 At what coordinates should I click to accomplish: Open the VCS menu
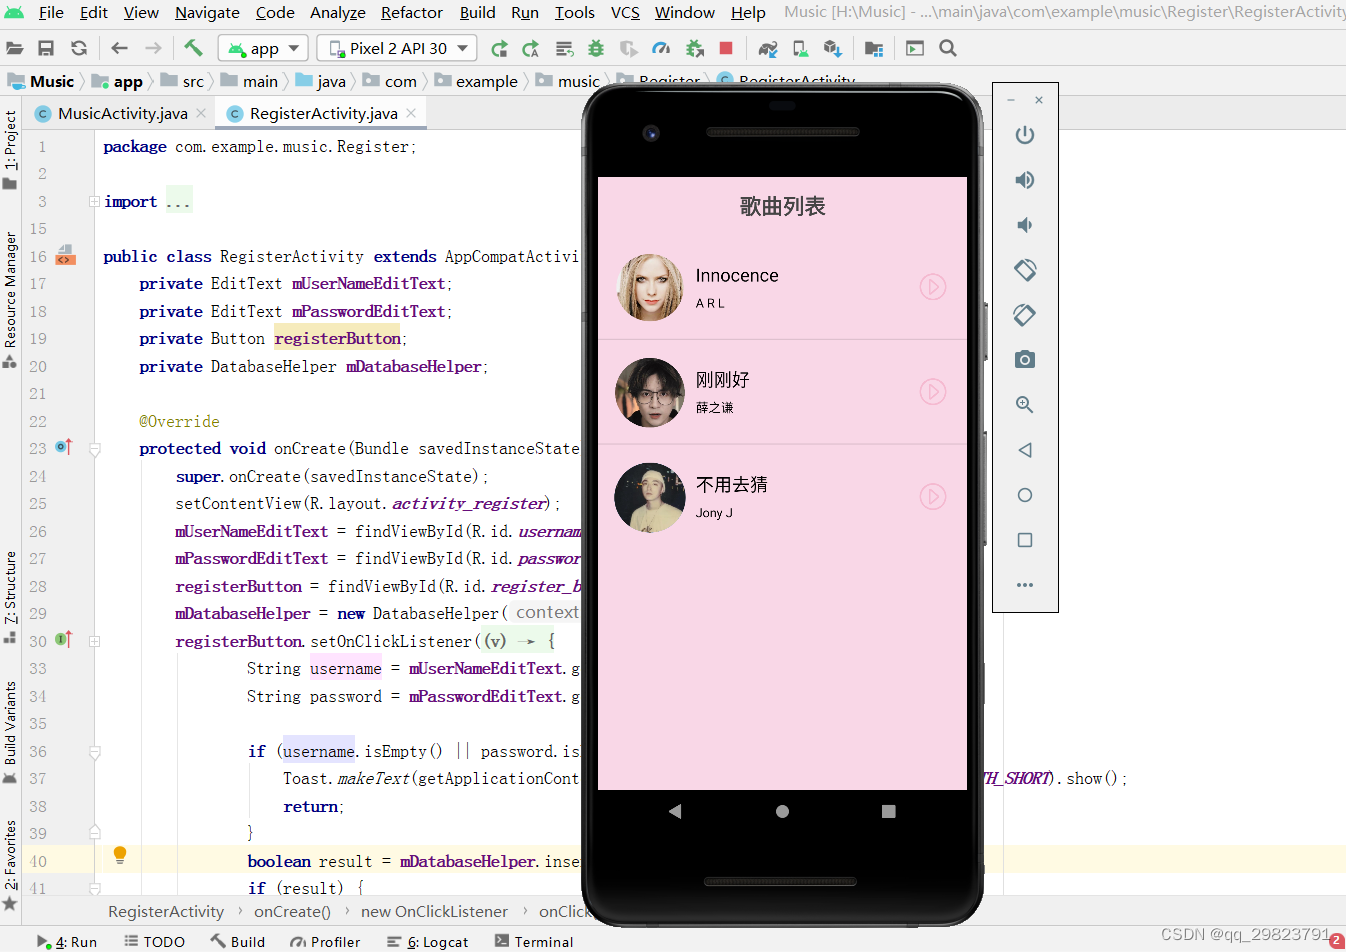pos(625,12)
